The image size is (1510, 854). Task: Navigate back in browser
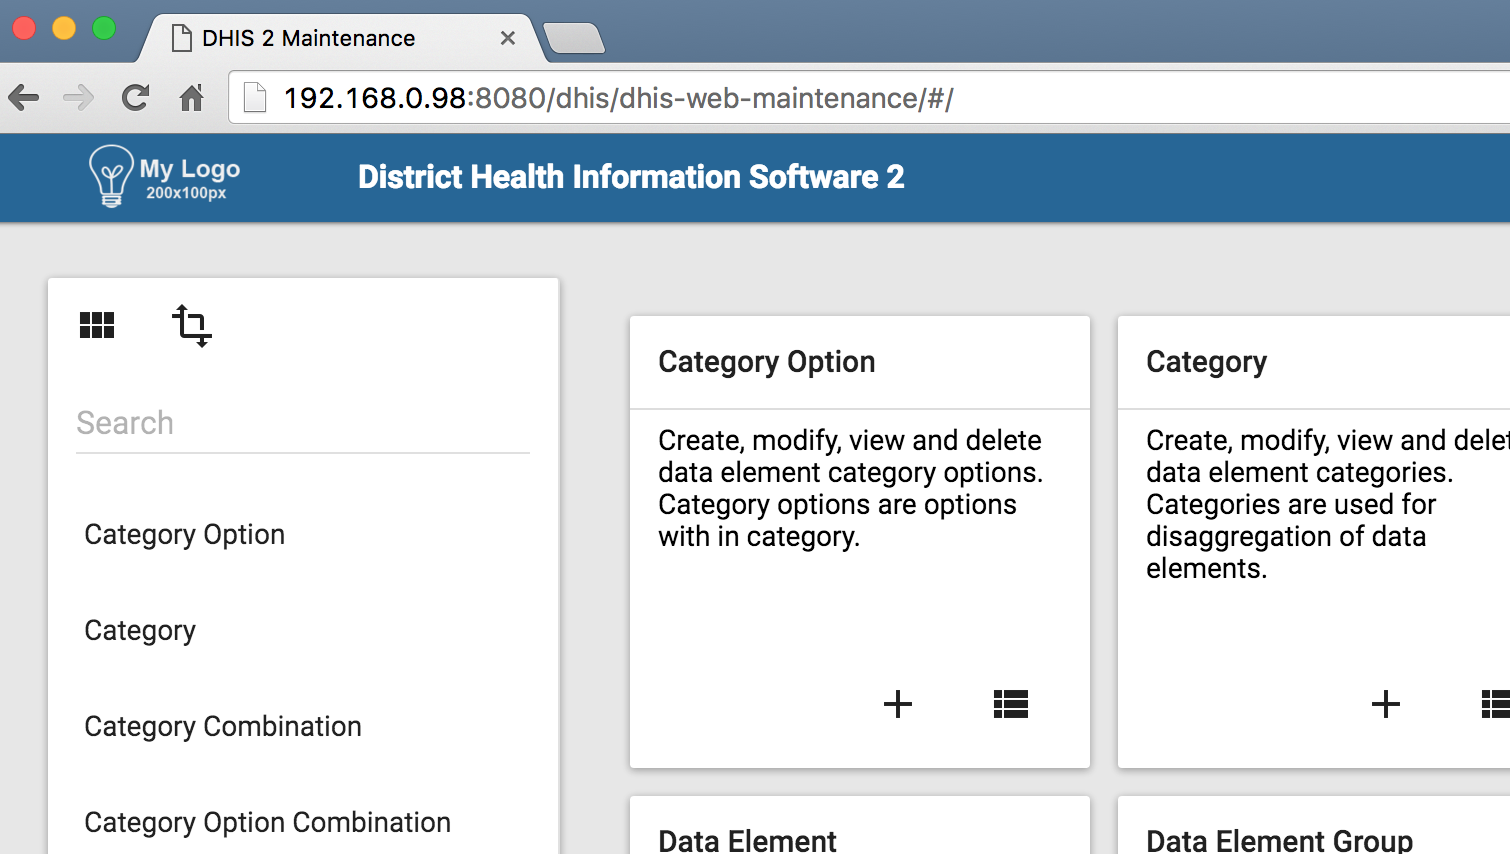[x=24, y=98]
